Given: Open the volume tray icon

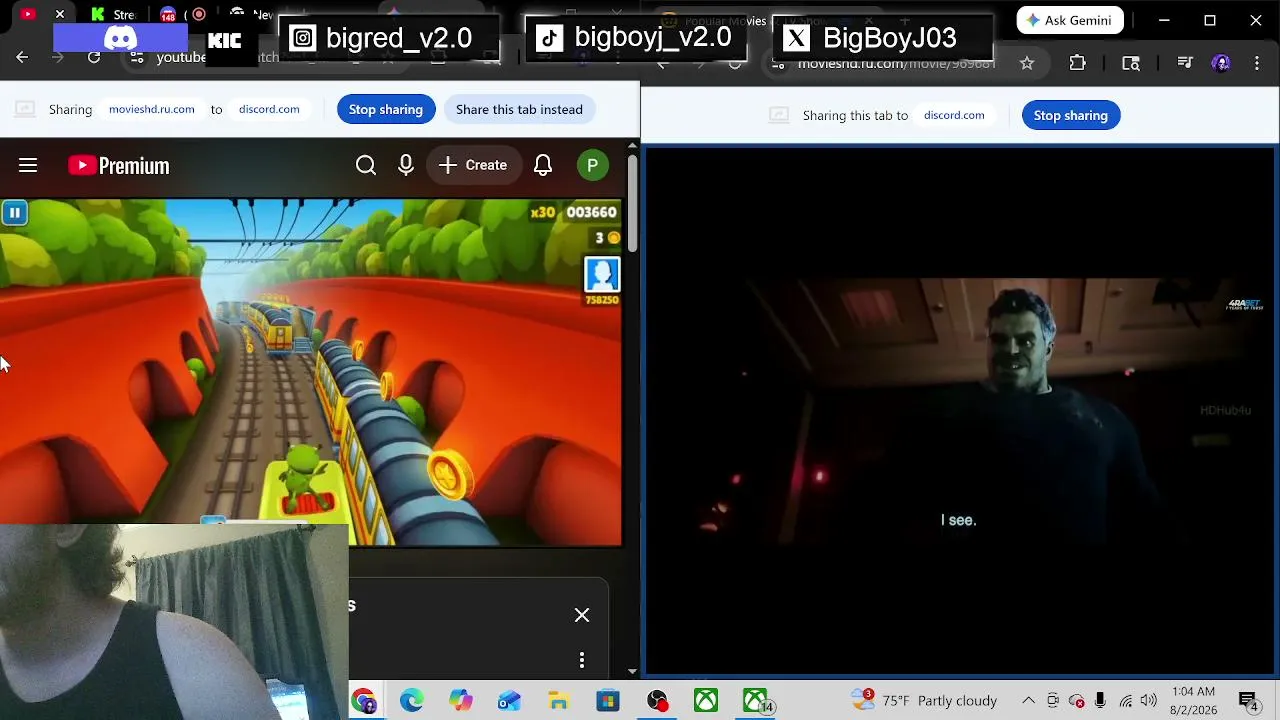Looking at the screenshot, I should click(1149, 701).
